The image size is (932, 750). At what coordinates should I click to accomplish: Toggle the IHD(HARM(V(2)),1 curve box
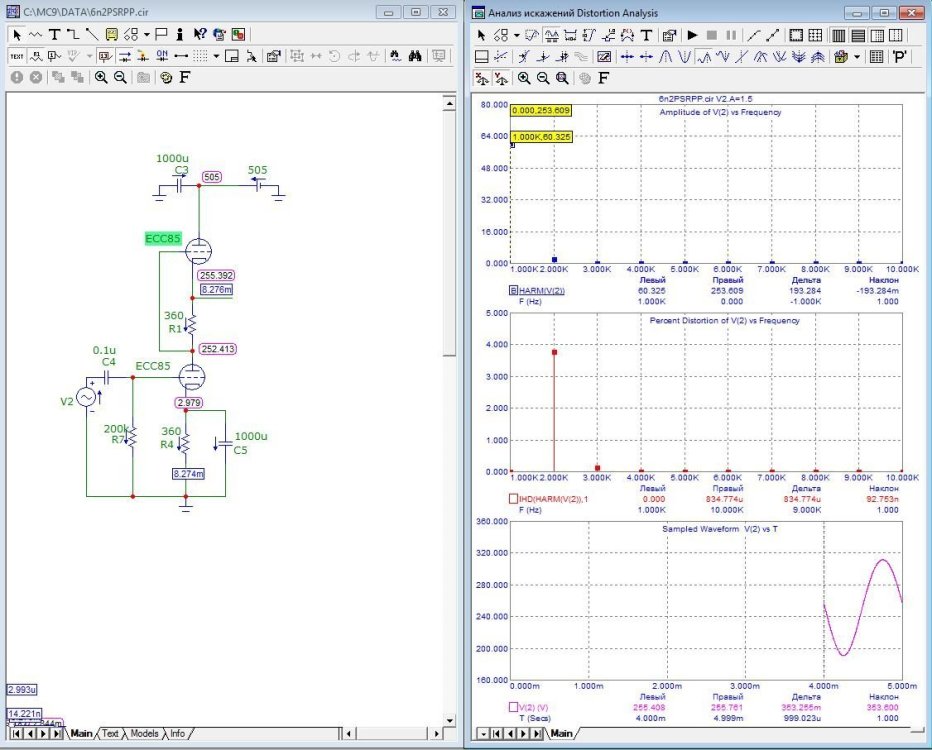(514, 498)
